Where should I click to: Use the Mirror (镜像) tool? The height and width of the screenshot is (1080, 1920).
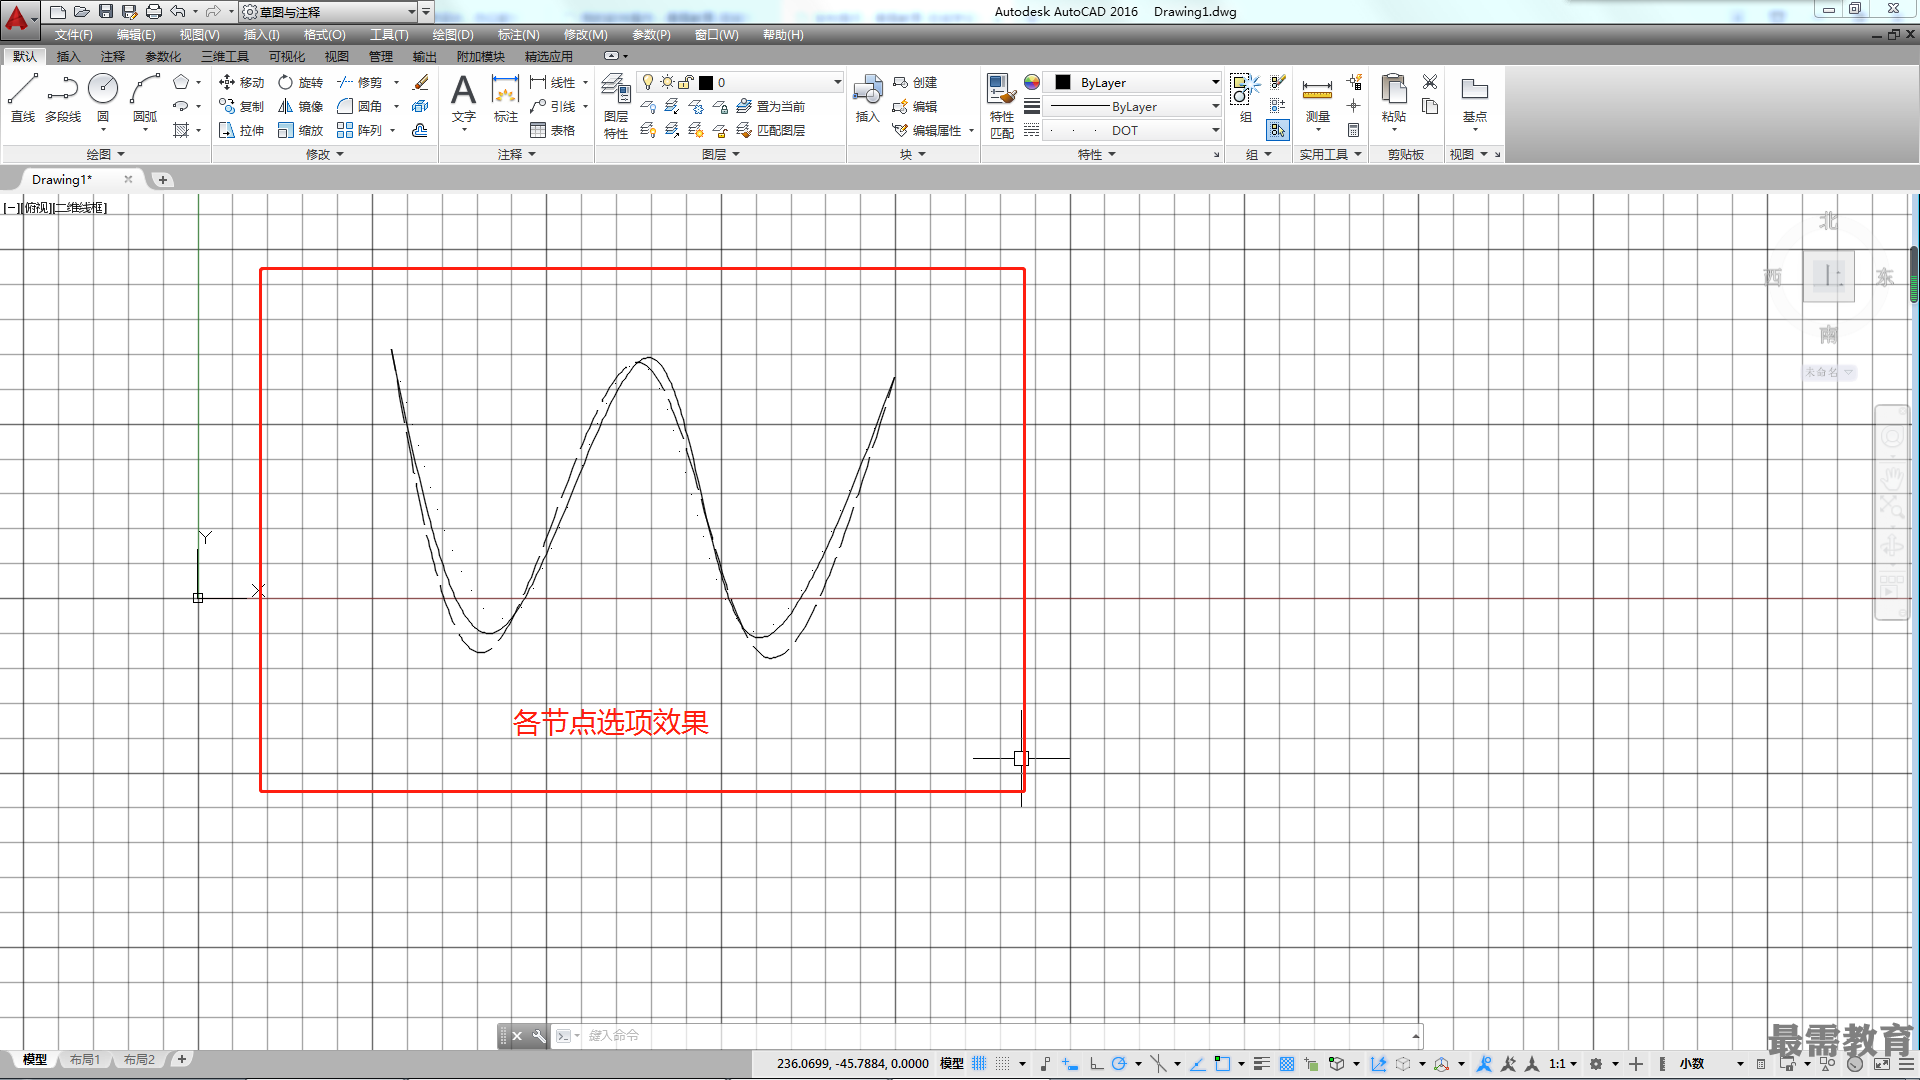300,106
